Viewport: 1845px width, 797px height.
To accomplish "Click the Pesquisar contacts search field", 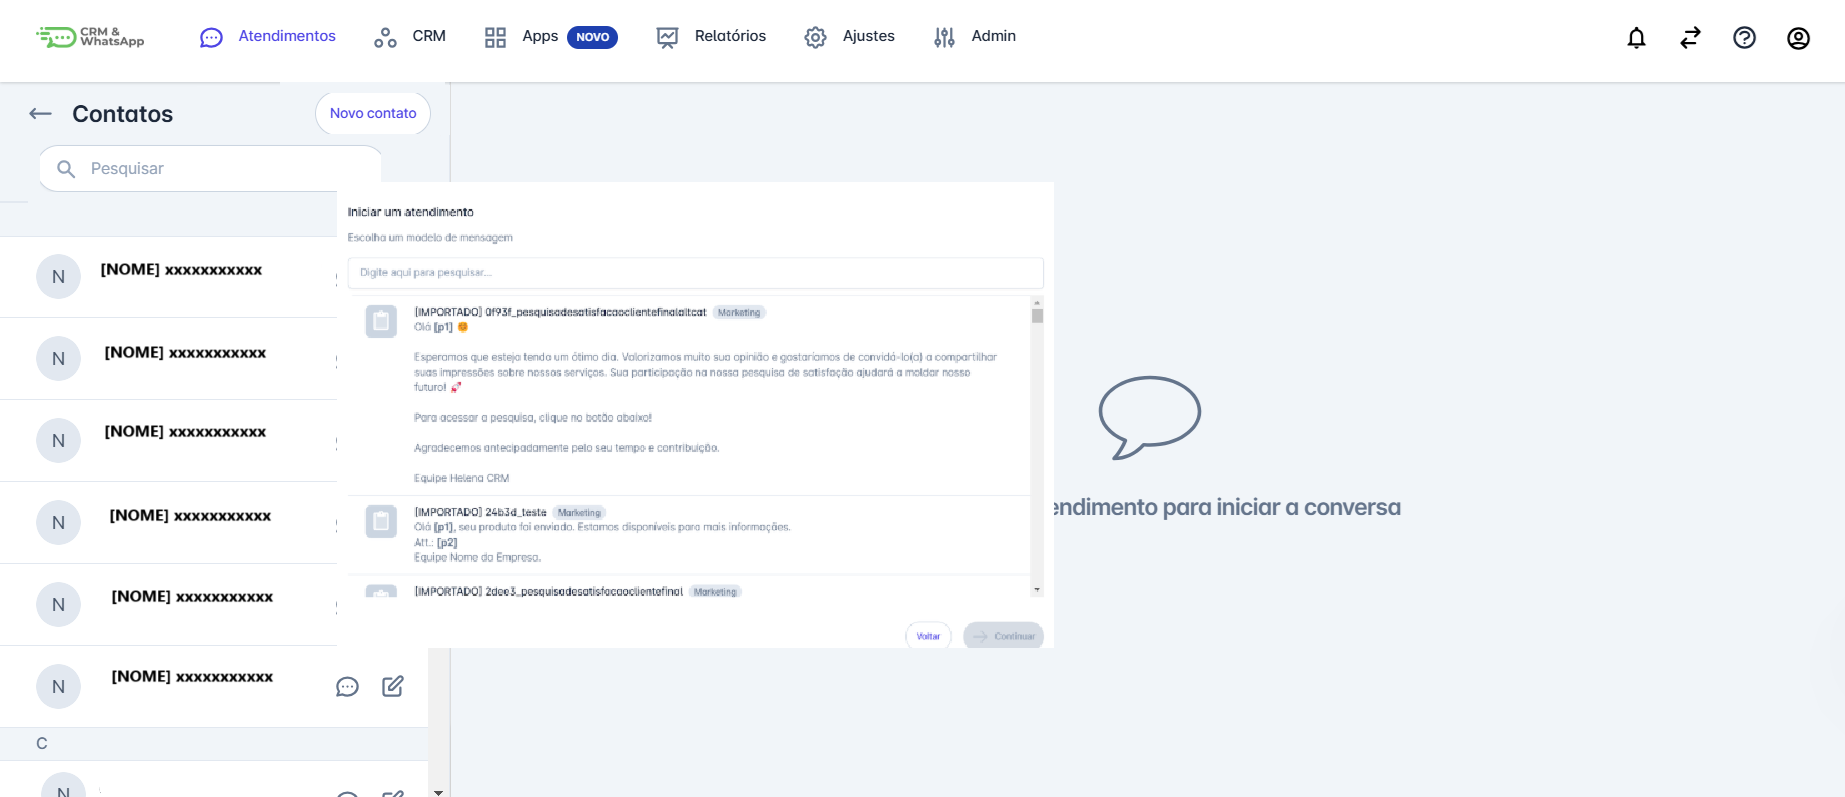I will coord(220,169).
